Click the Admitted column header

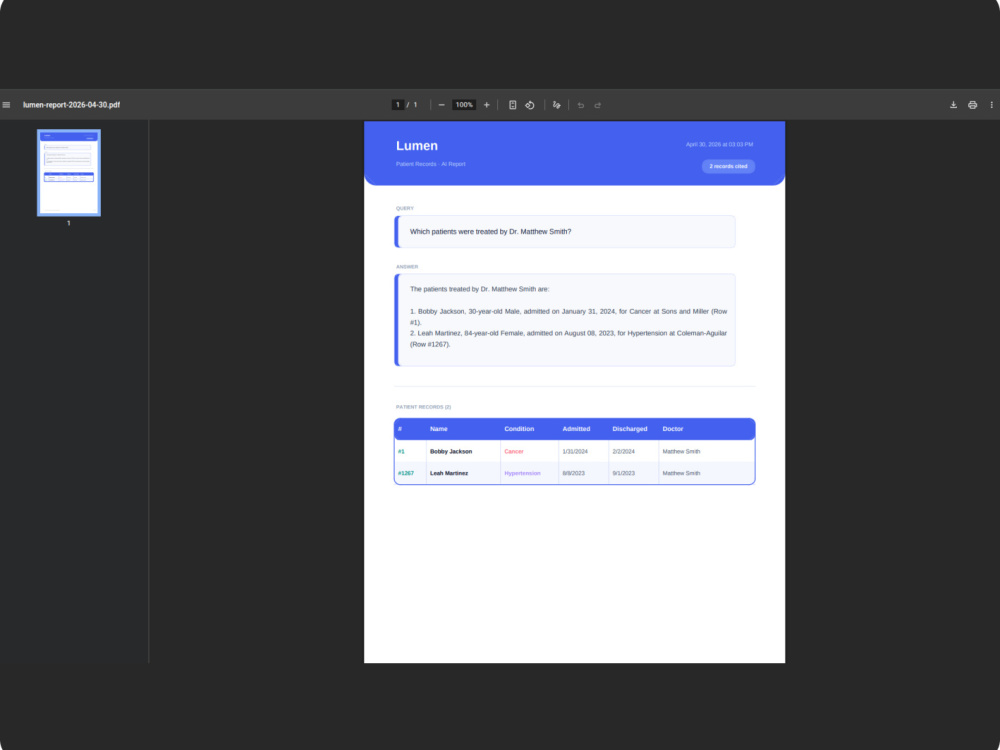pos(576,429)
